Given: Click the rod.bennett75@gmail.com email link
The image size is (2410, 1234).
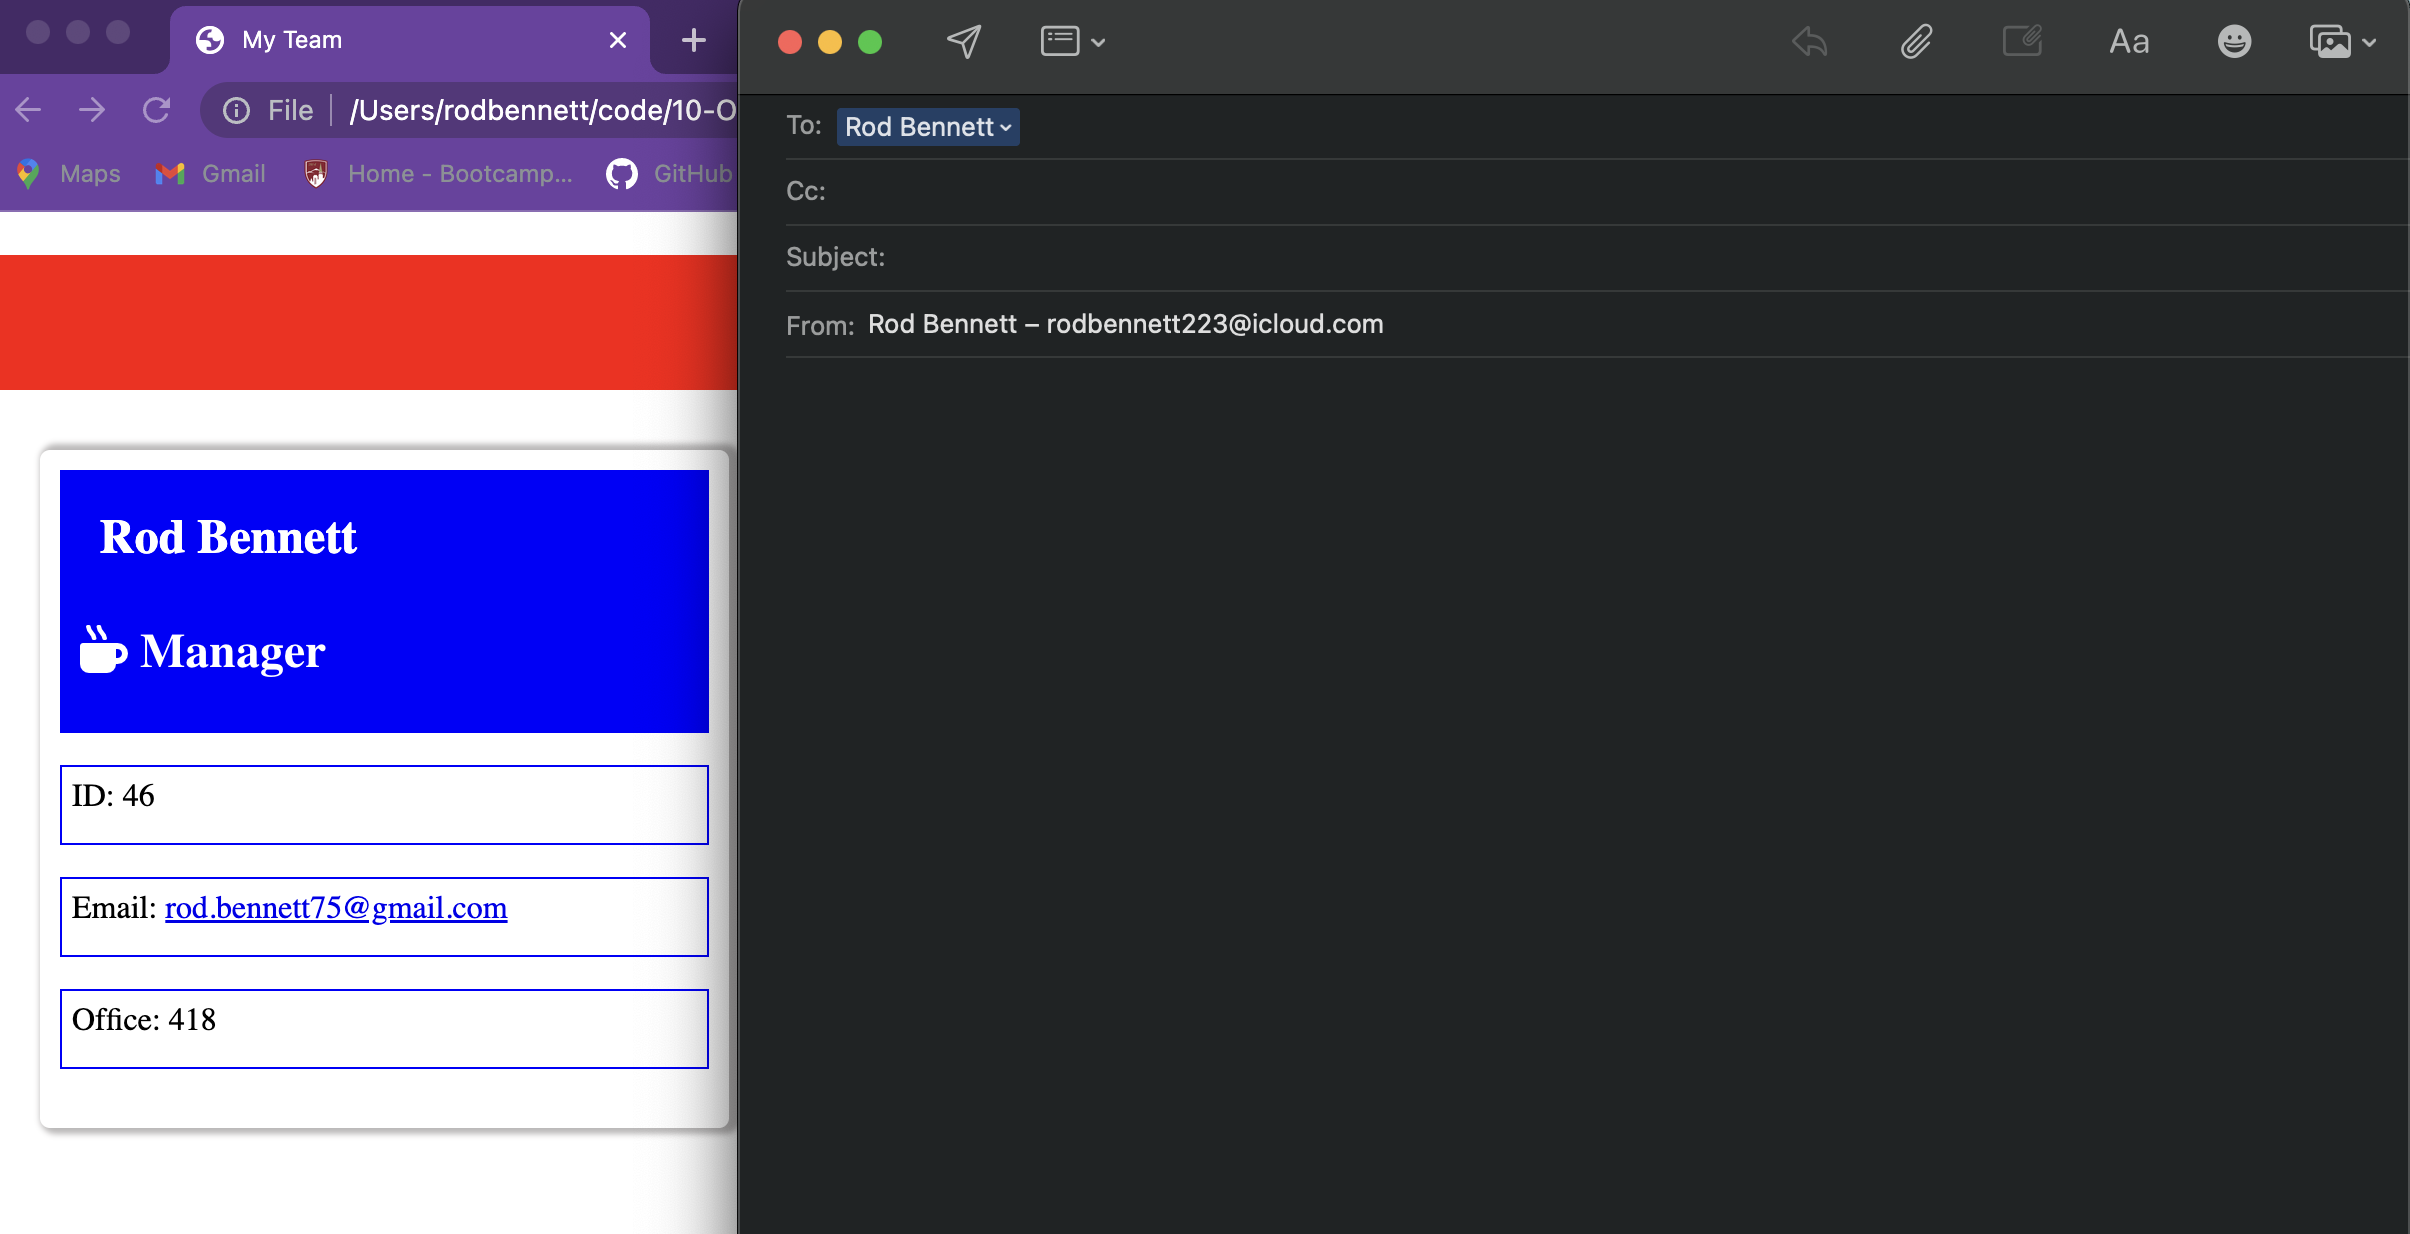Looking at the screenshot, I should 335,908.
